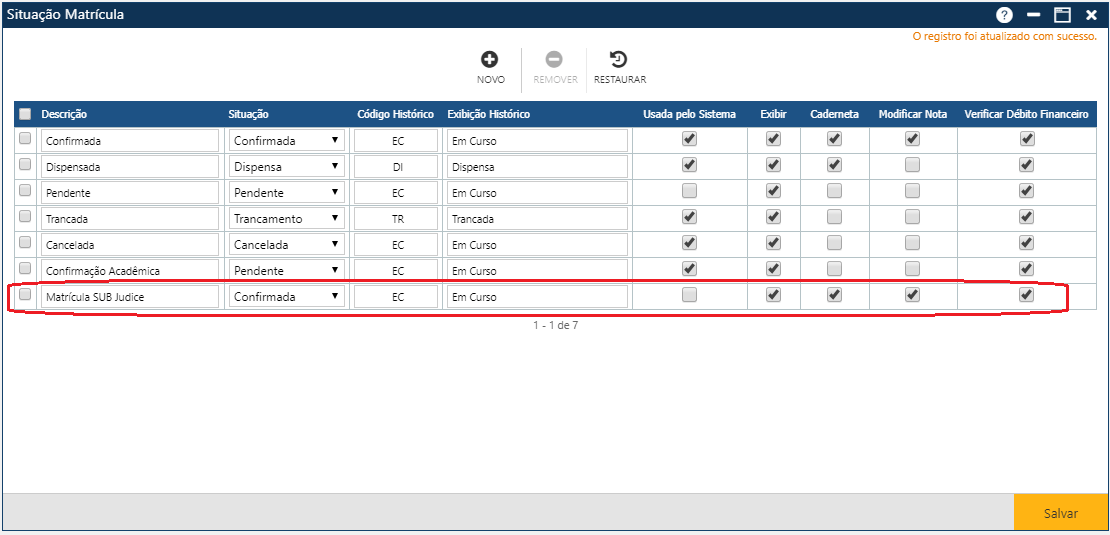This screenshot has height=535, width=1110.
Task: Click the Remover minus icon
Action: 554,61
